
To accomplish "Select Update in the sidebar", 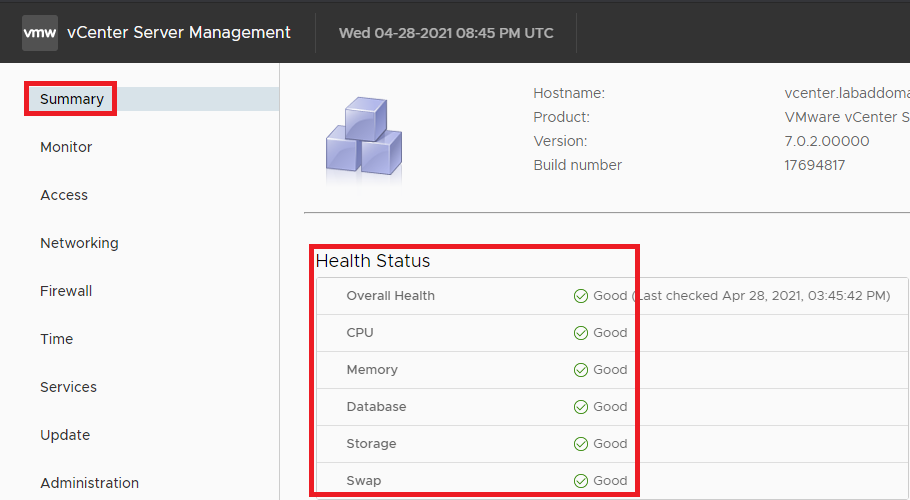I will [65, 435].
